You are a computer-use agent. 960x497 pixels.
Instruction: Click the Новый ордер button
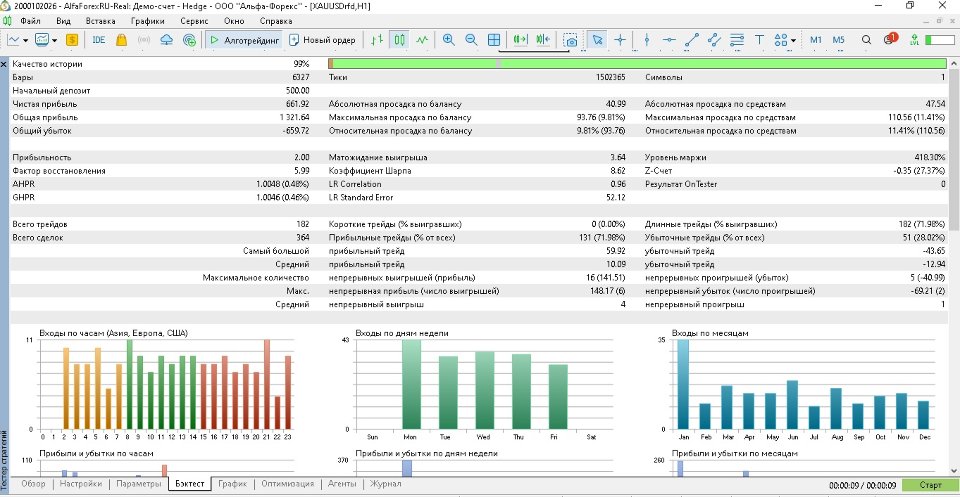click(322, 40)
